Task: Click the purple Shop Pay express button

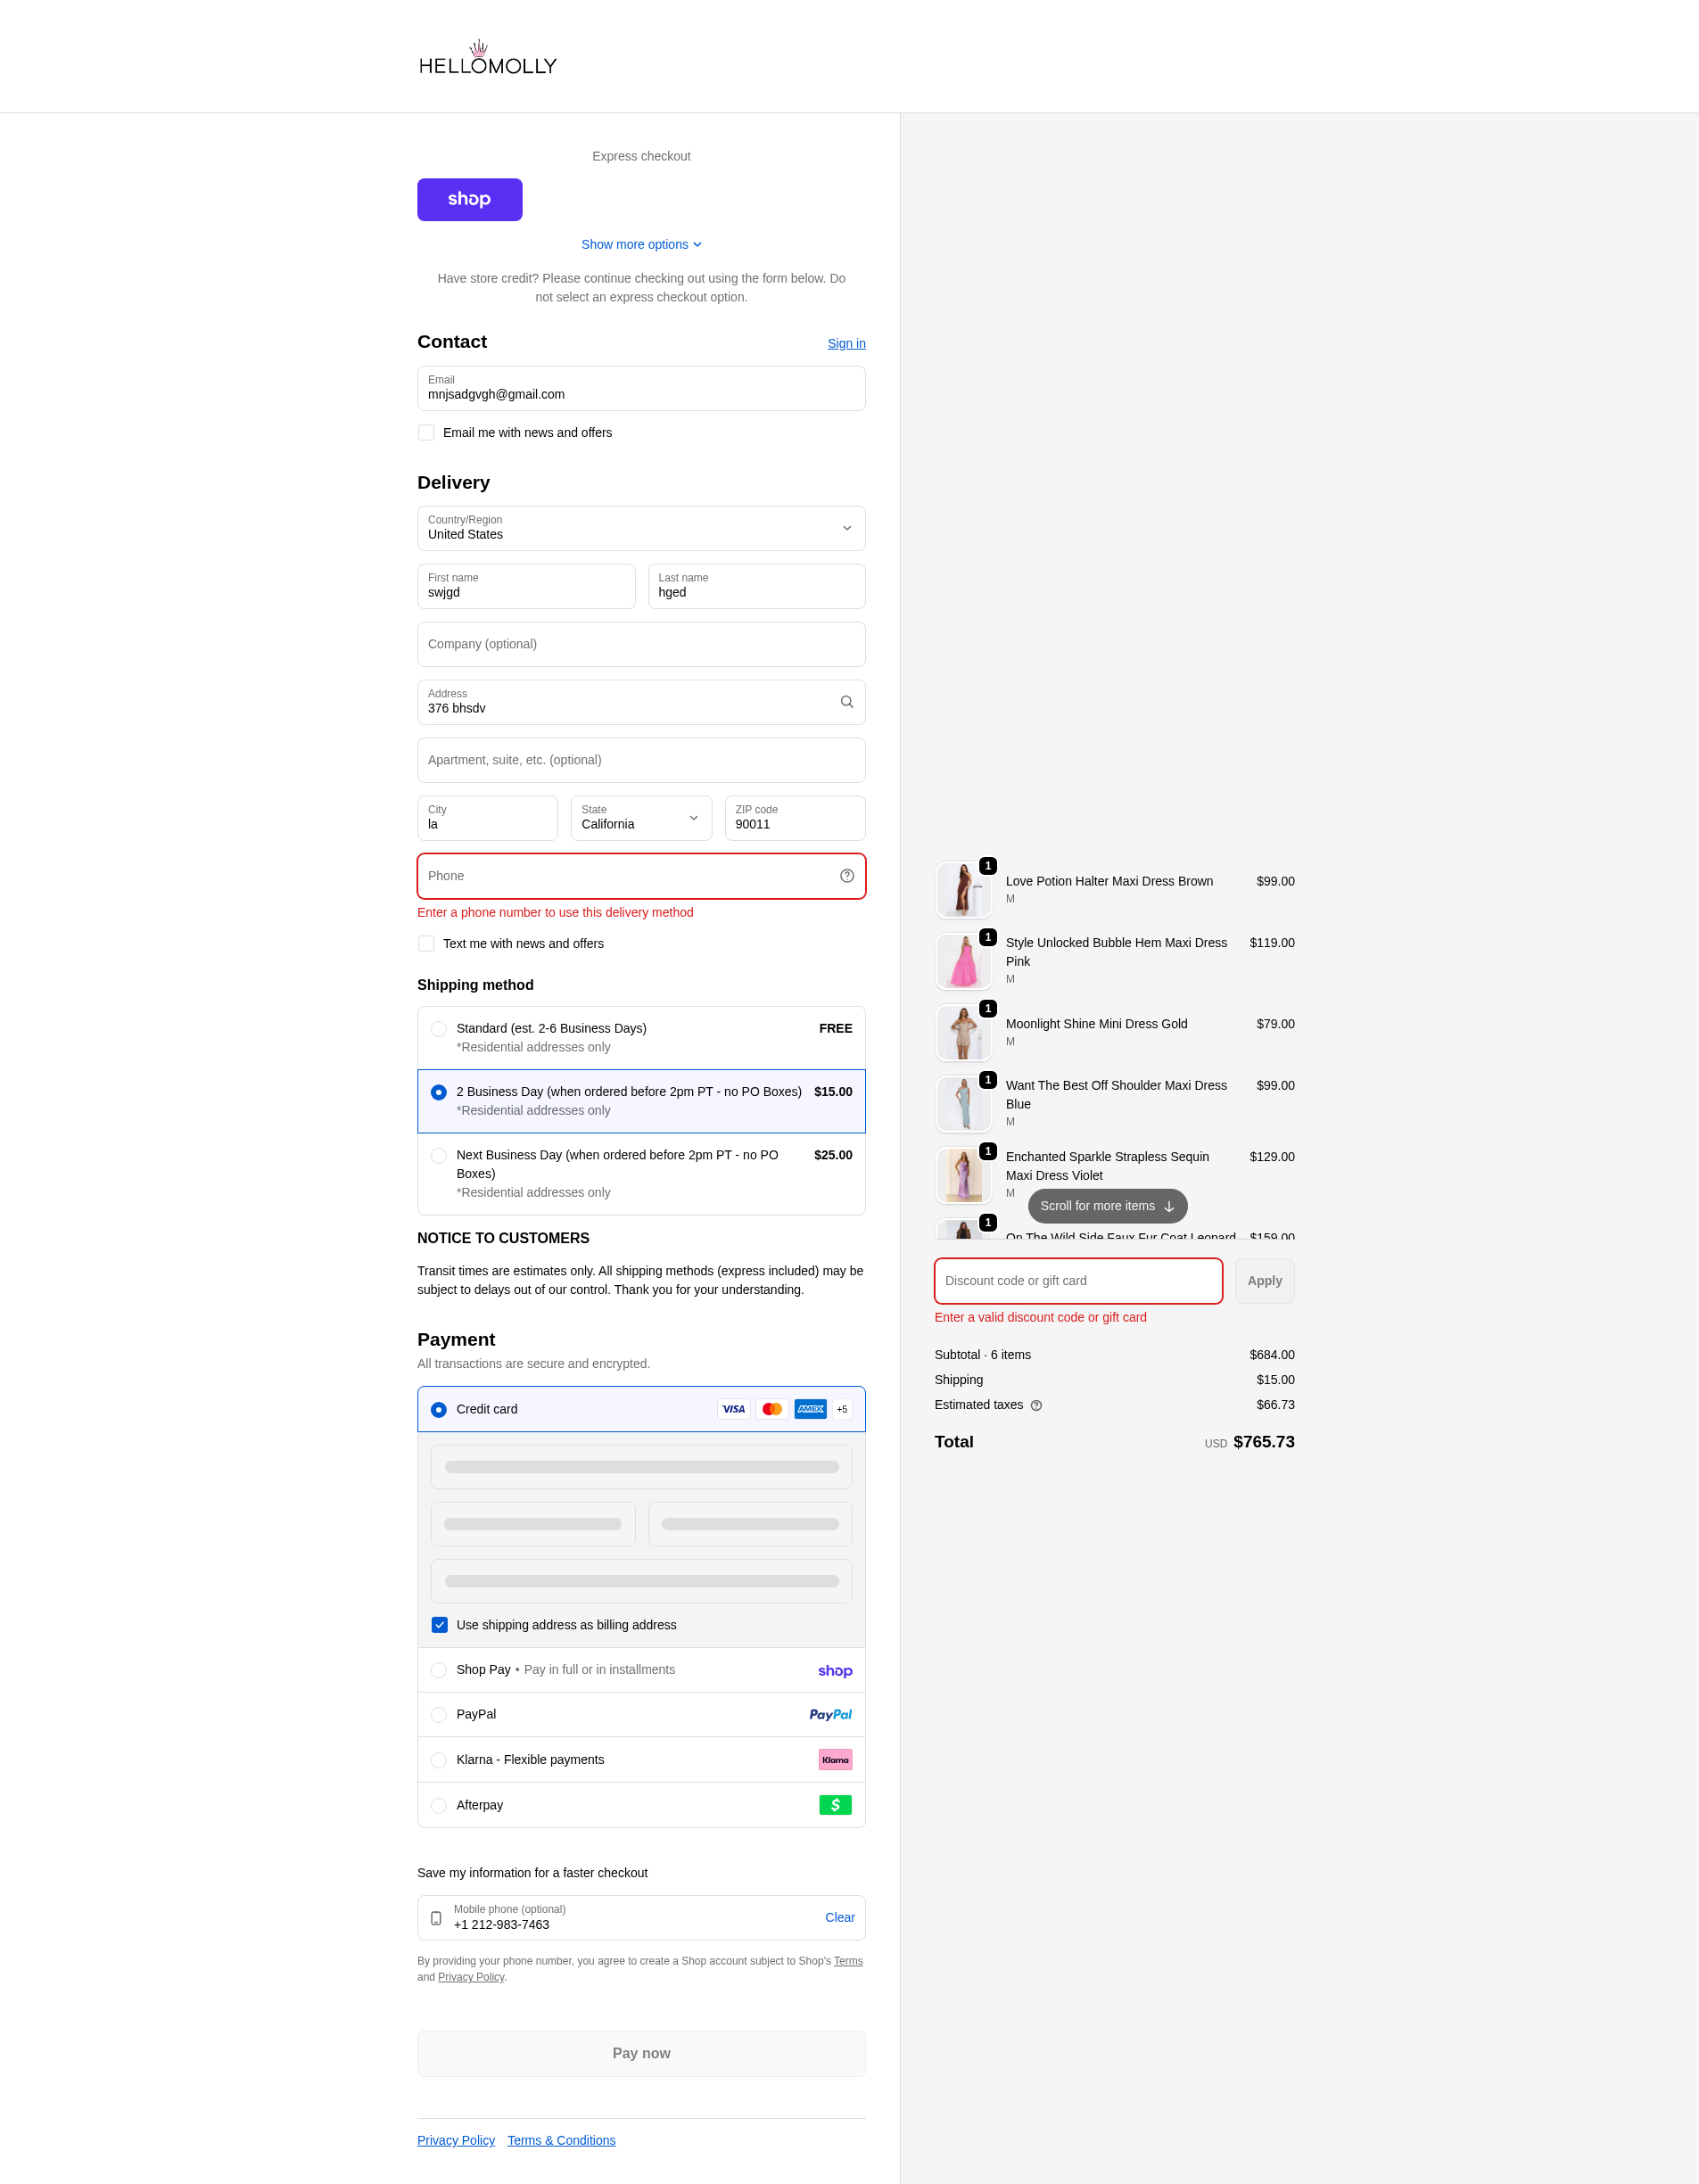Action: (469, 199)
